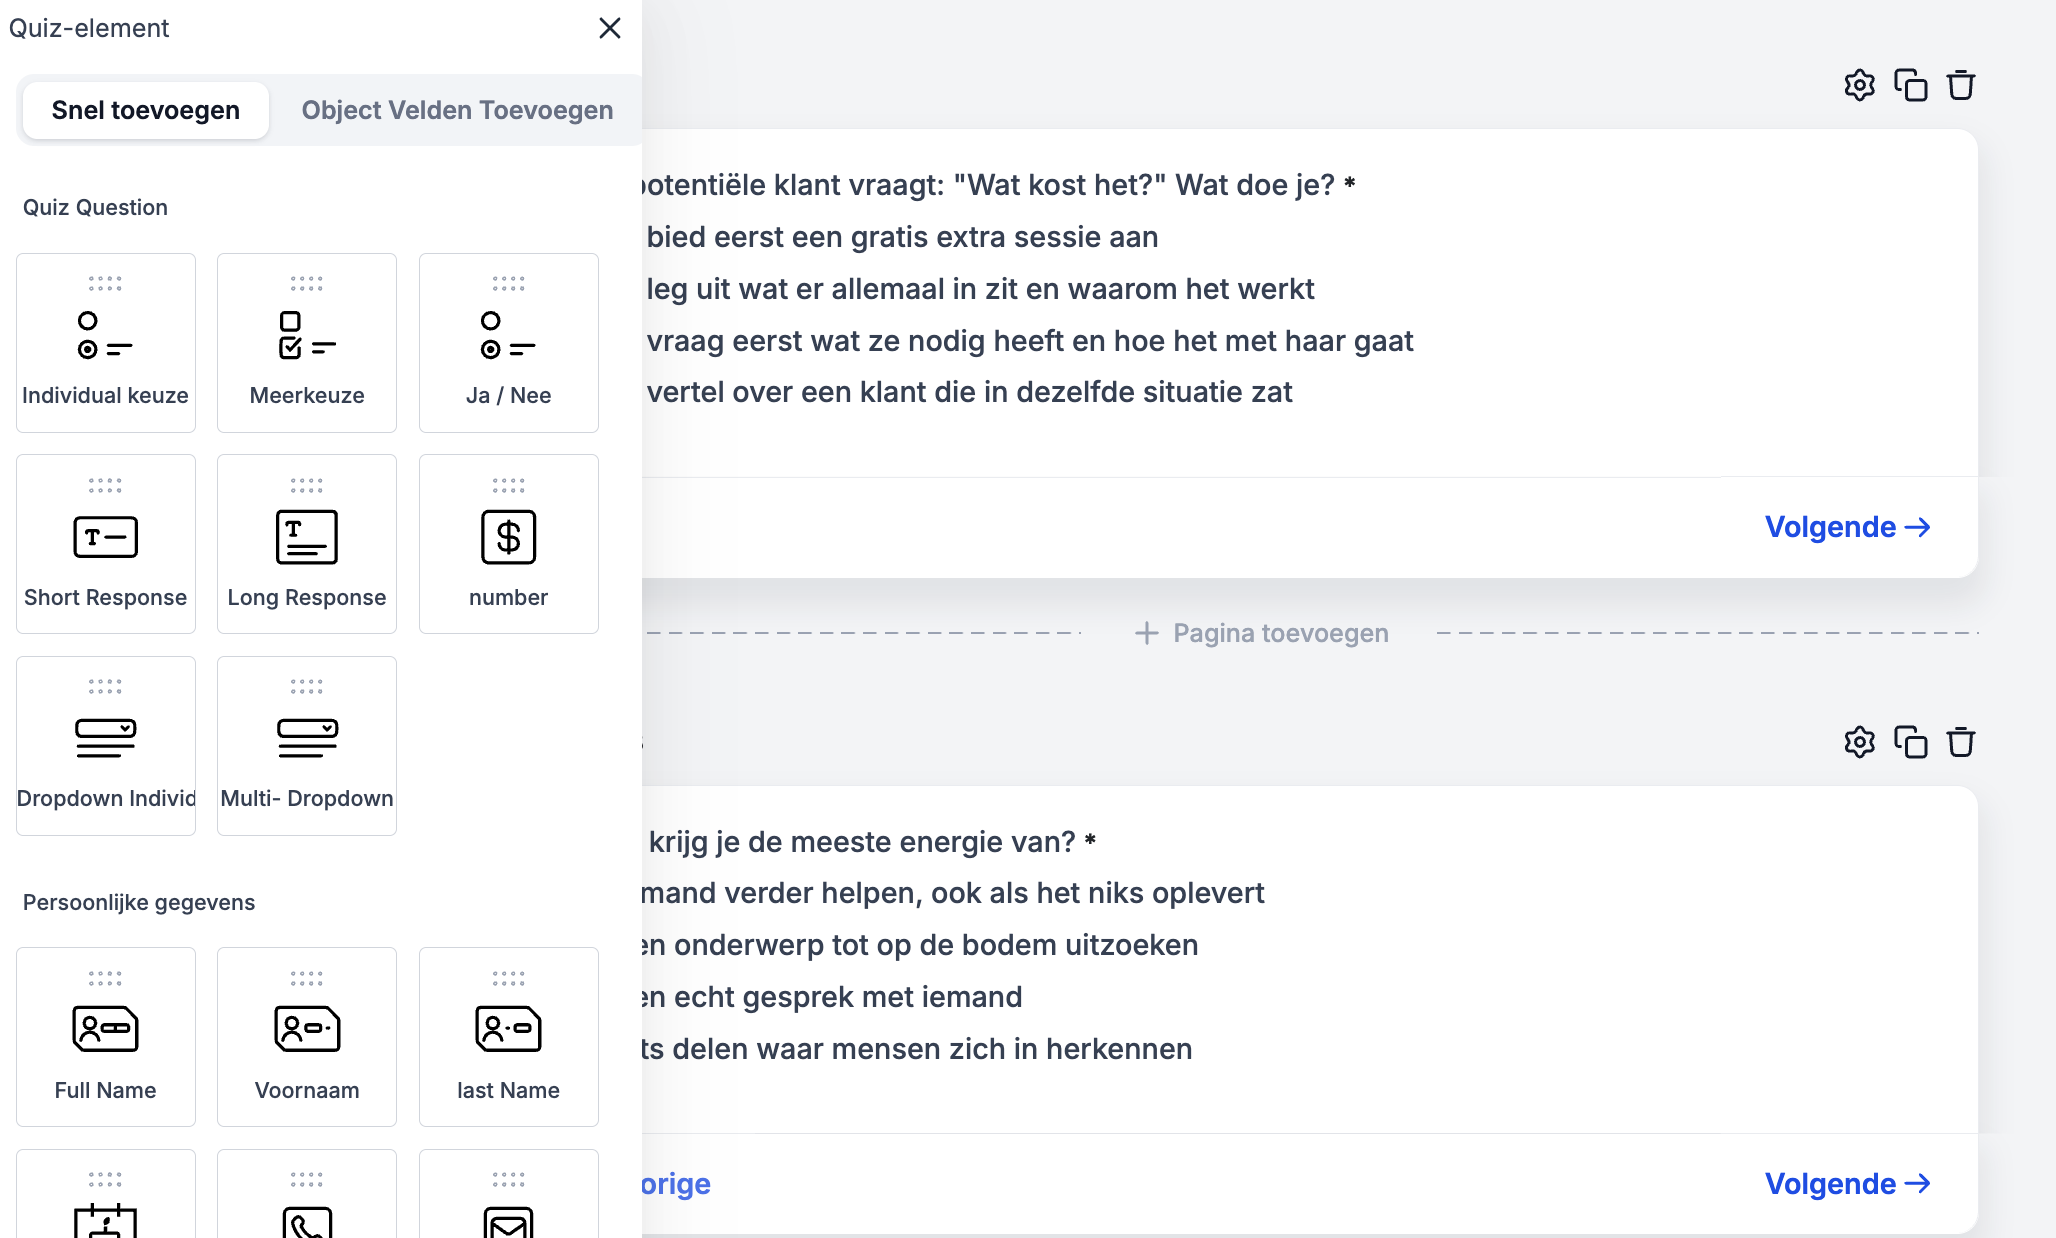Open settings gear for the "Wat kost het?" page
2056x1238 pixels.
pyautogui.click(x=1859, y=85)
